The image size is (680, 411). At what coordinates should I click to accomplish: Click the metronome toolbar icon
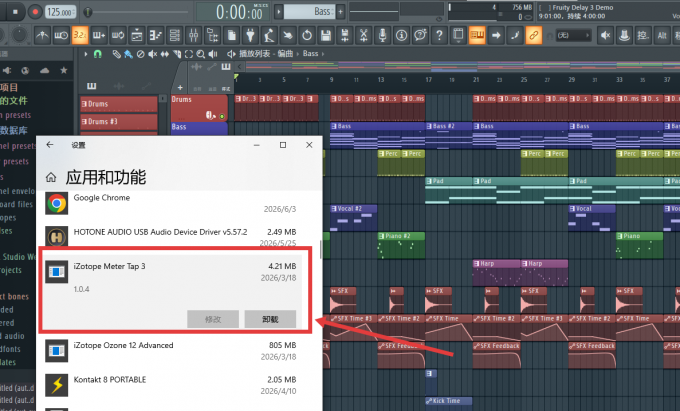[x=42, y=36]
